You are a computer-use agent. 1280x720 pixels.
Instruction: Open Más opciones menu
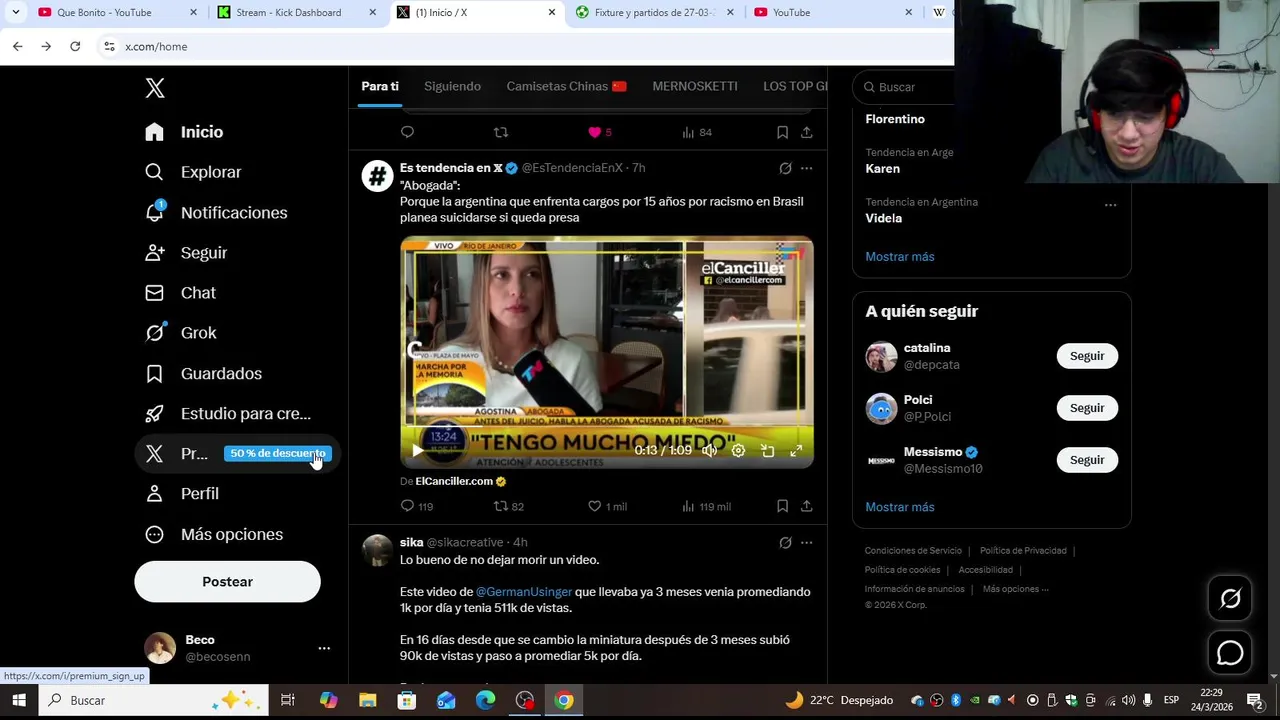point(214,534)
